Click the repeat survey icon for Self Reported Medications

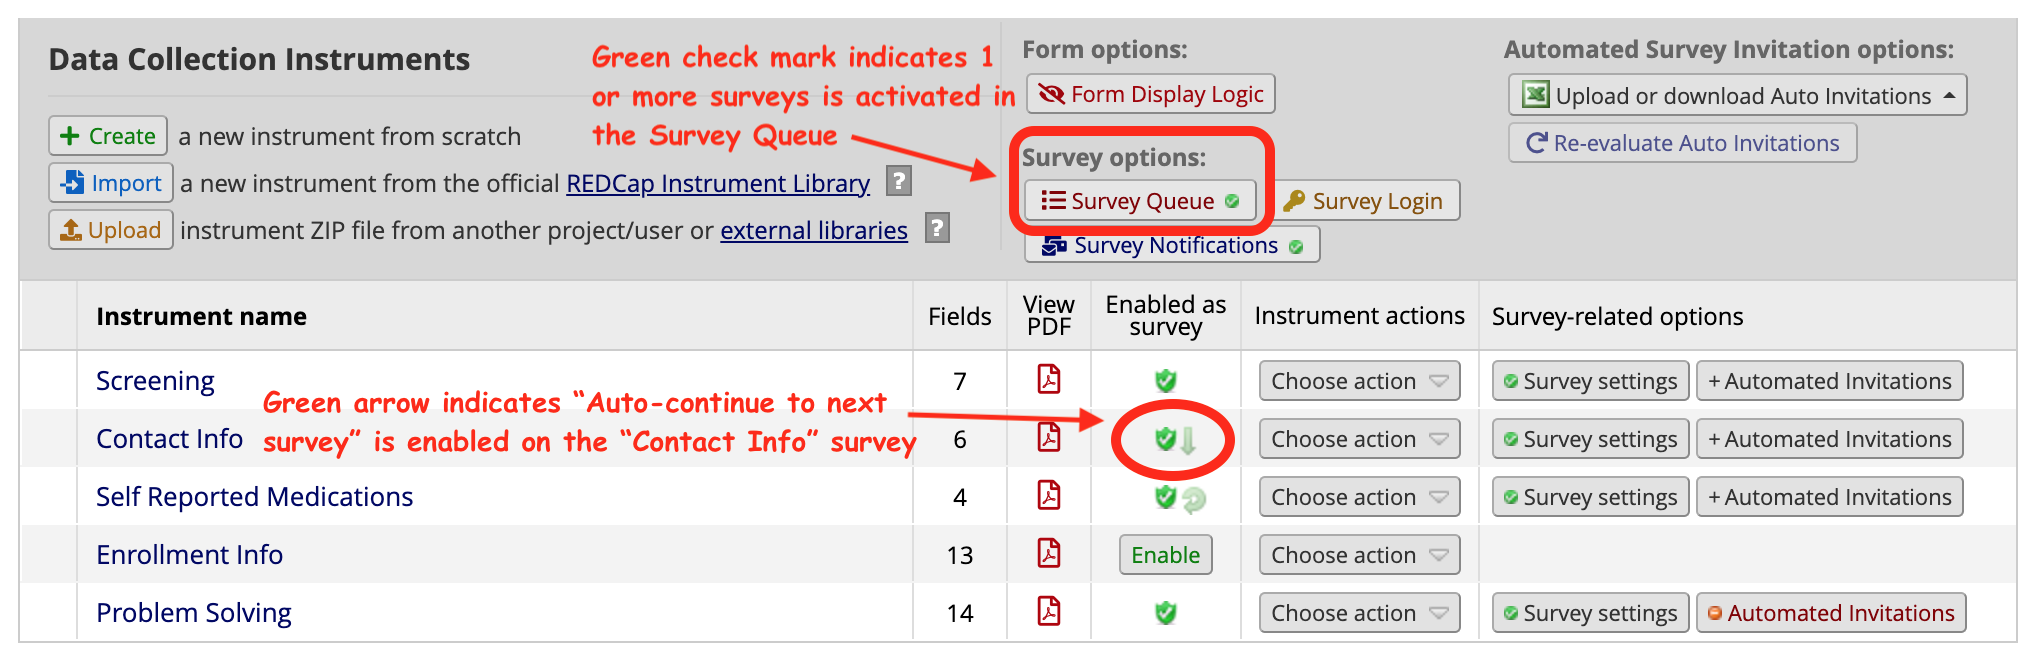(1194, 499)
